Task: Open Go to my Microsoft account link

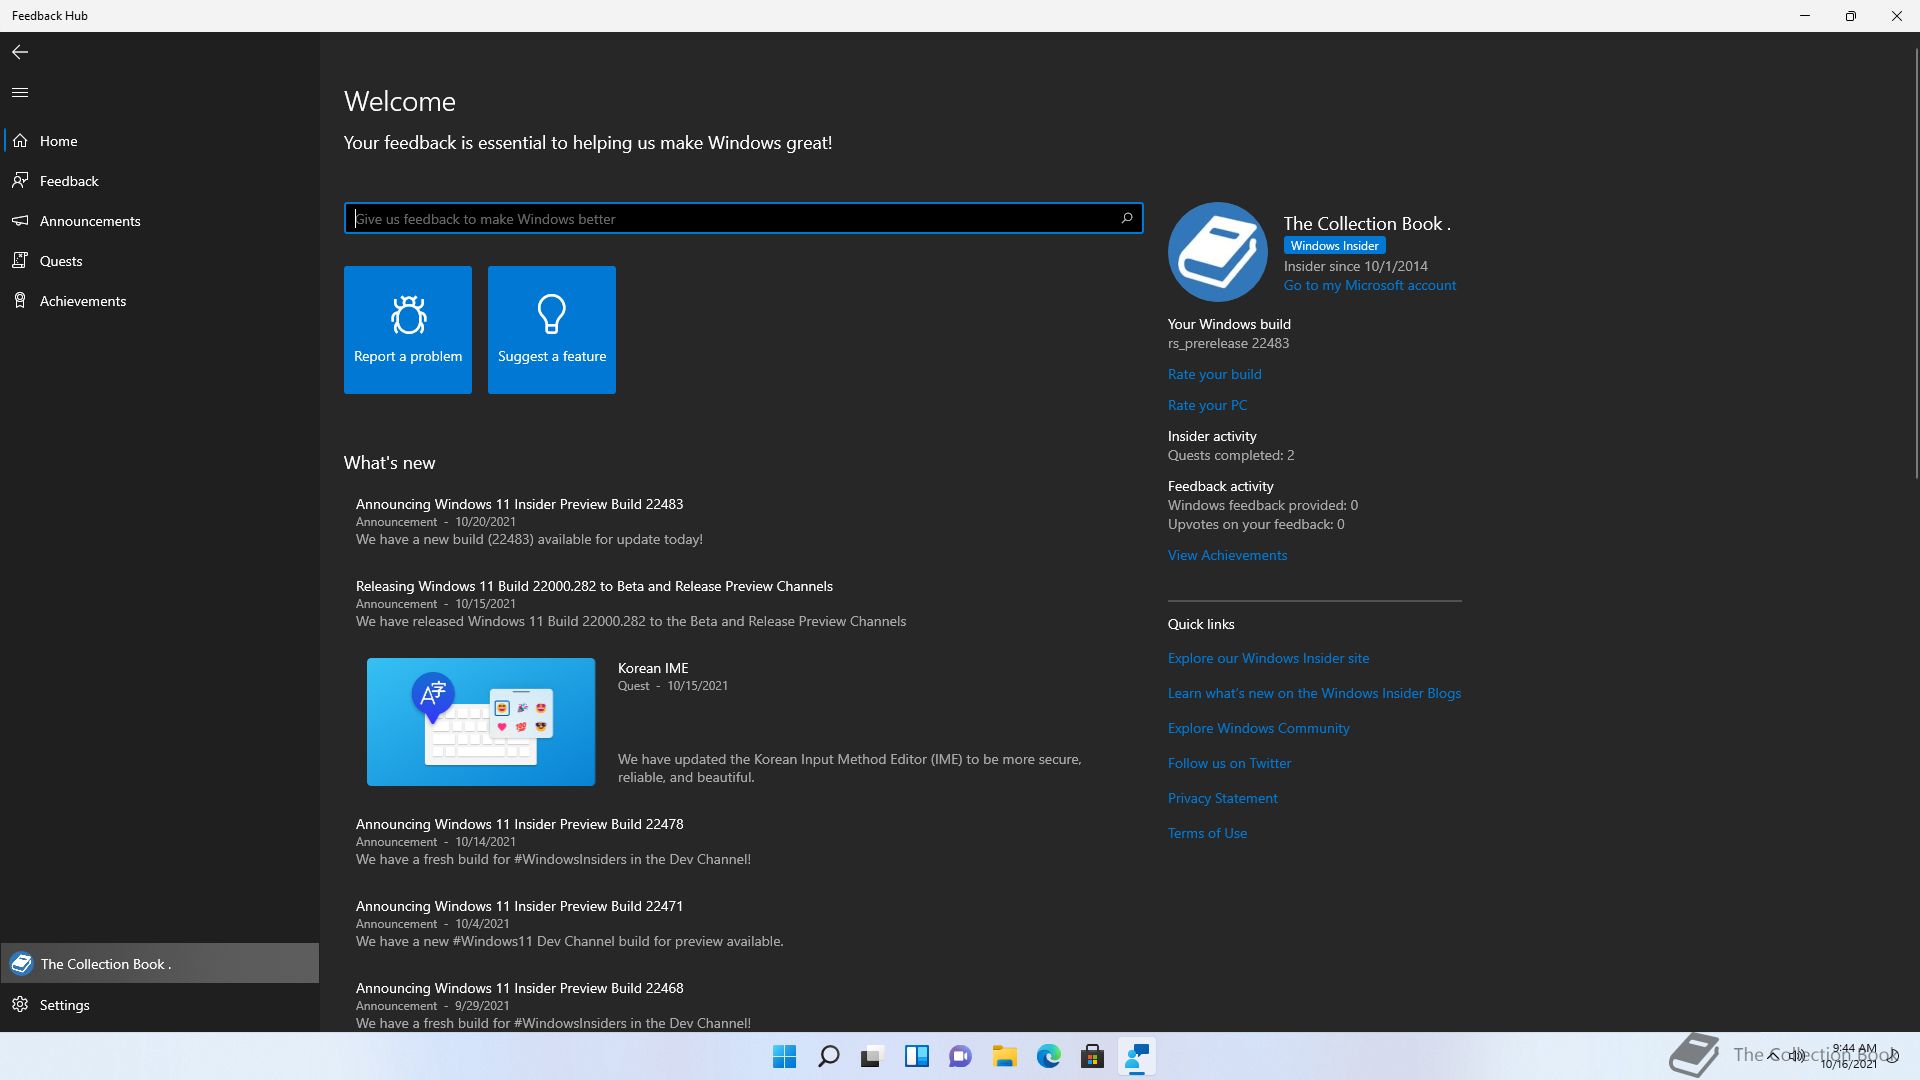Action: click(1370, 285)
